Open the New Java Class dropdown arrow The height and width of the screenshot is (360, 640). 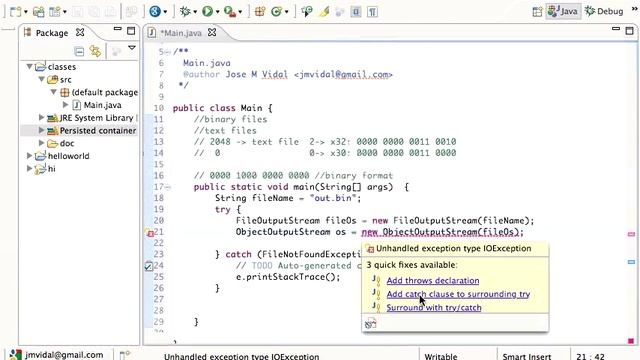287,12
